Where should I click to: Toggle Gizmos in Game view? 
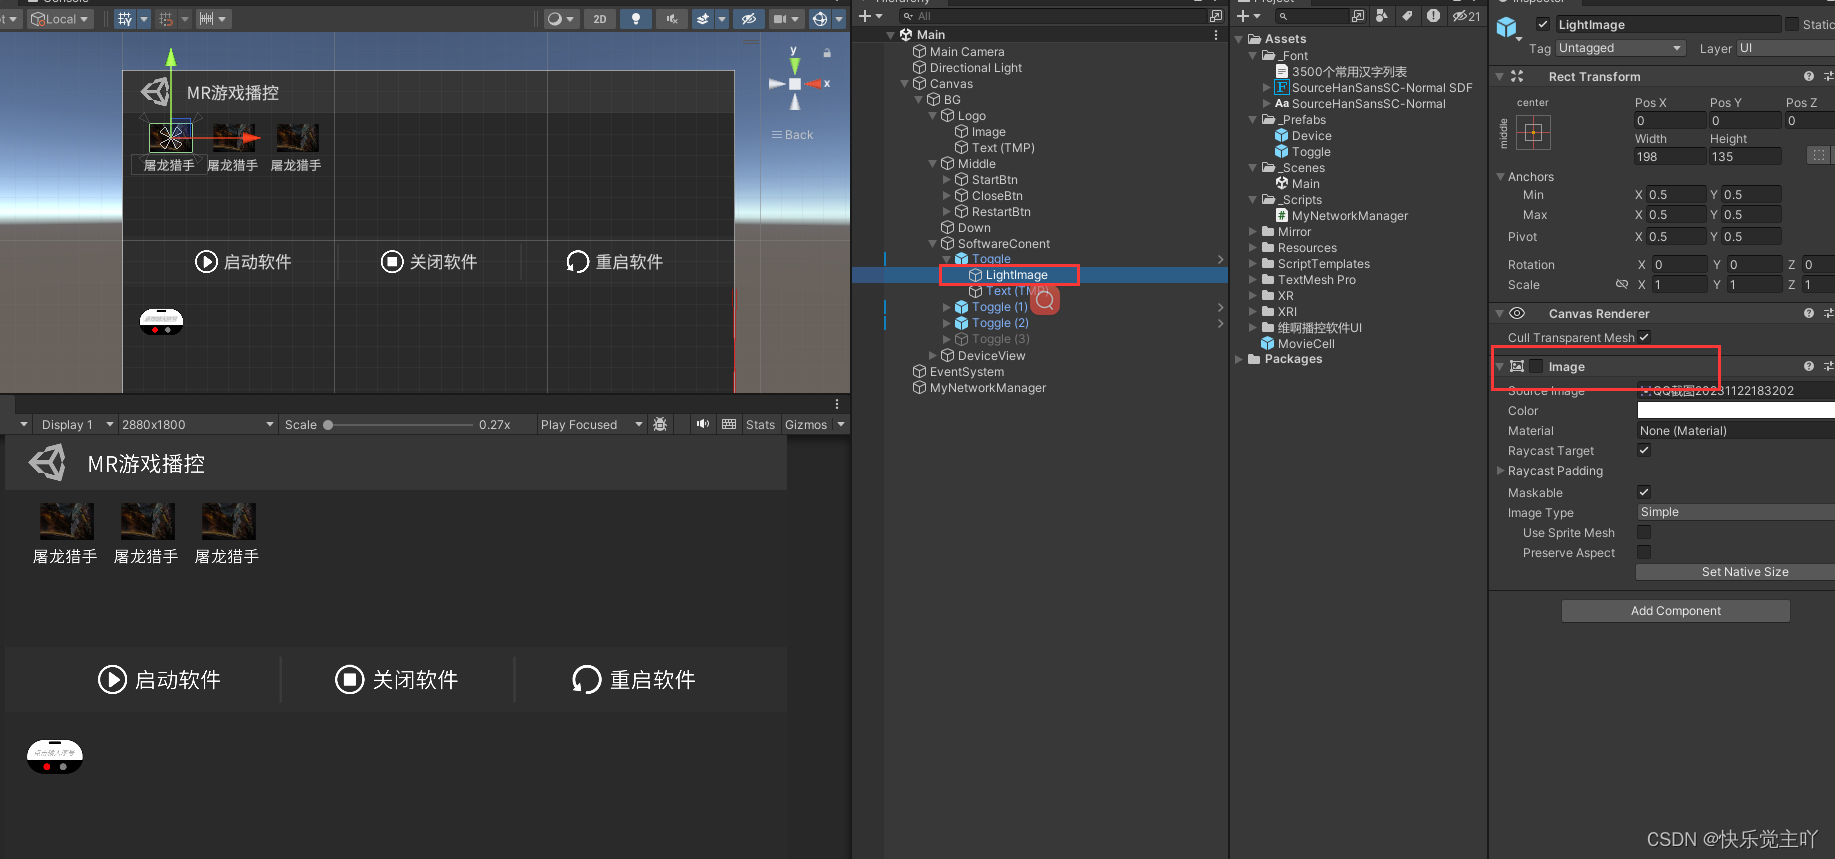coord(806,425)
